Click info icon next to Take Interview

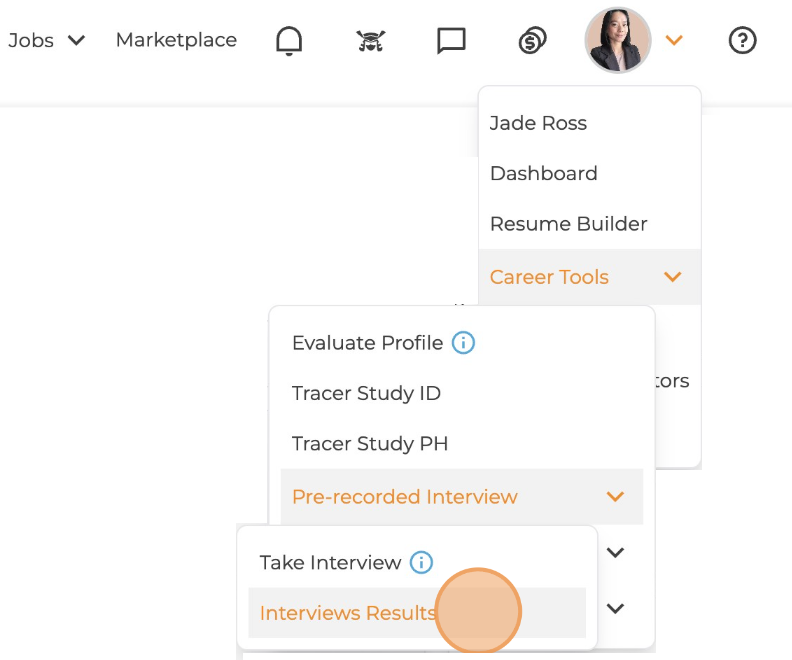tap(422, 563)
